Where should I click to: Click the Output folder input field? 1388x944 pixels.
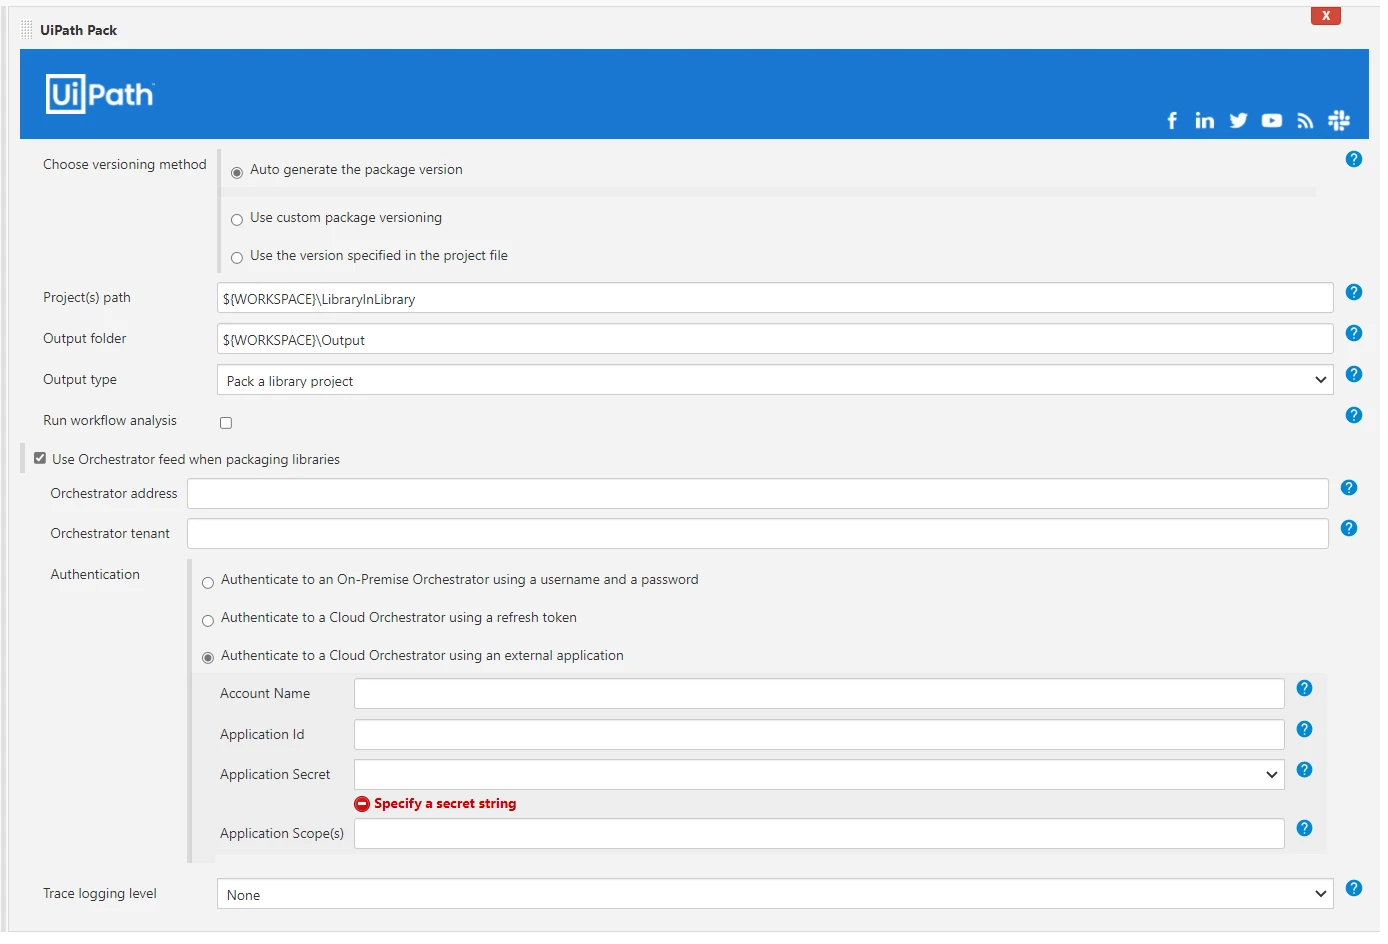point(775,339)
